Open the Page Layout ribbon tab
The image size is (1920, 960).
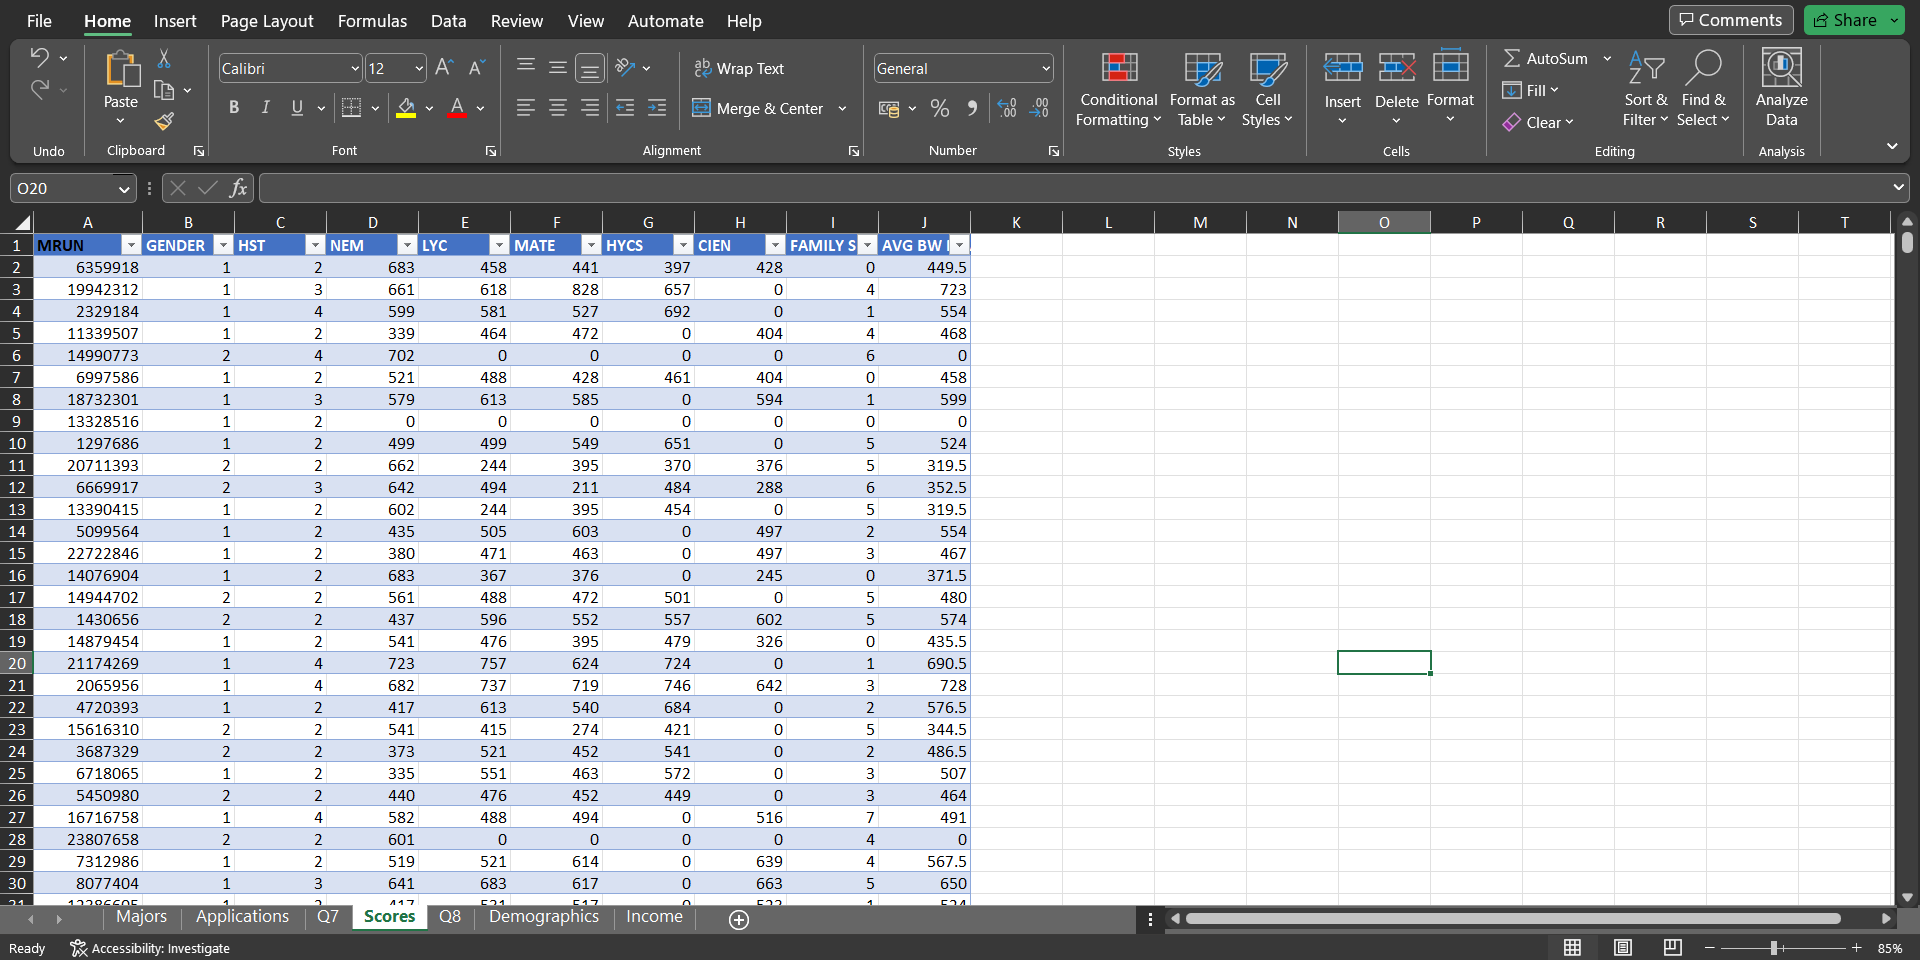coord(267,21)
